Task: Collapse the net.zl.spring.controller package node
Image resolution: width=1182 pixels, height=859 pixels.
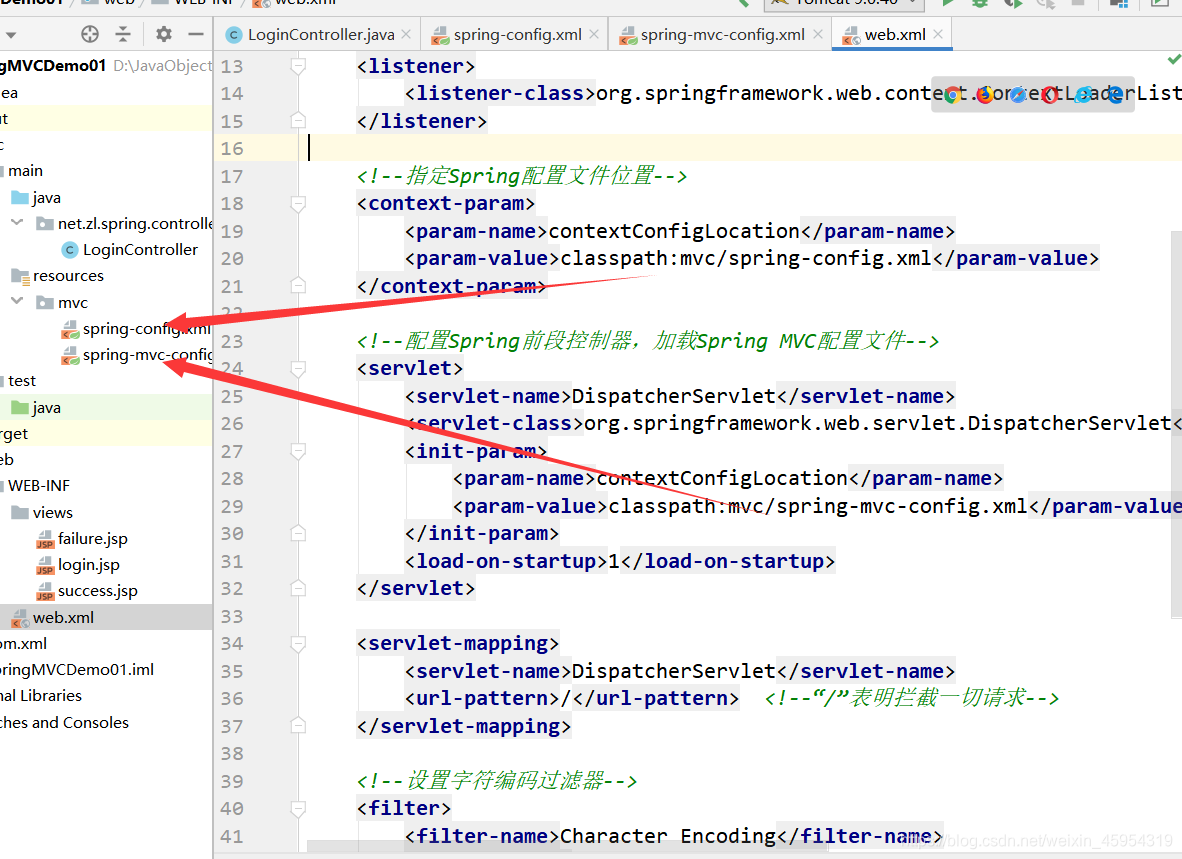Action: coord(17,222)
